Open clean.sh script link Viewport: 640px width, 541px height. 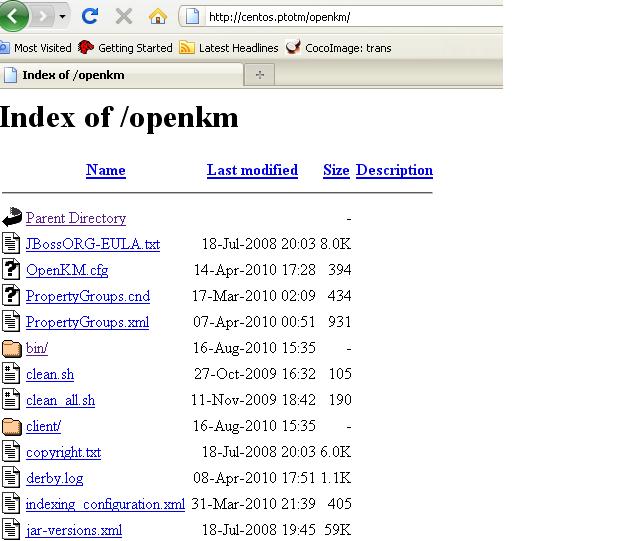tap(50, 374)
